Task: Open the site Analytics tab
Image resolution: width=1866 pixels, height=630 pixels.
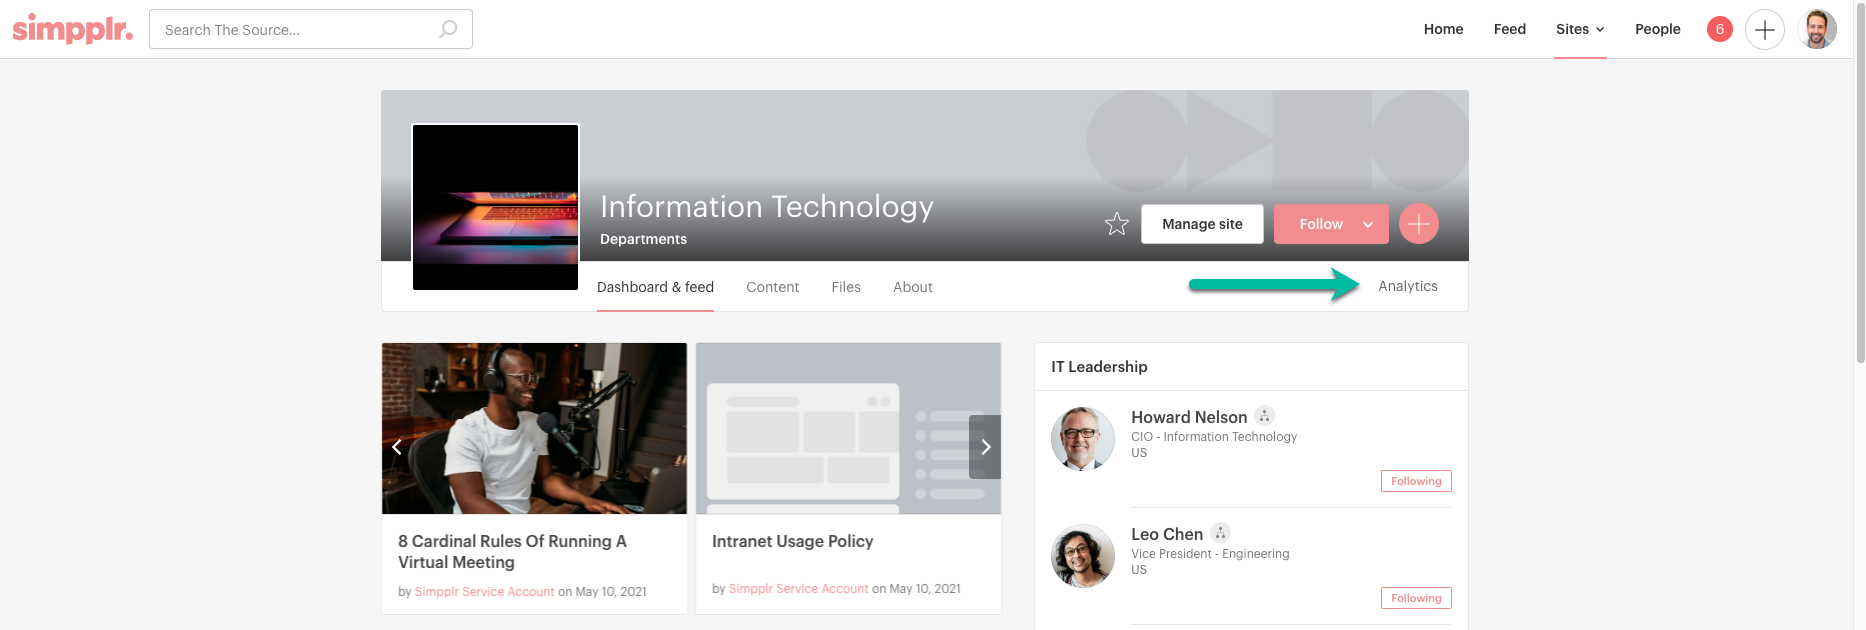Action: (x=1408, y=286)
